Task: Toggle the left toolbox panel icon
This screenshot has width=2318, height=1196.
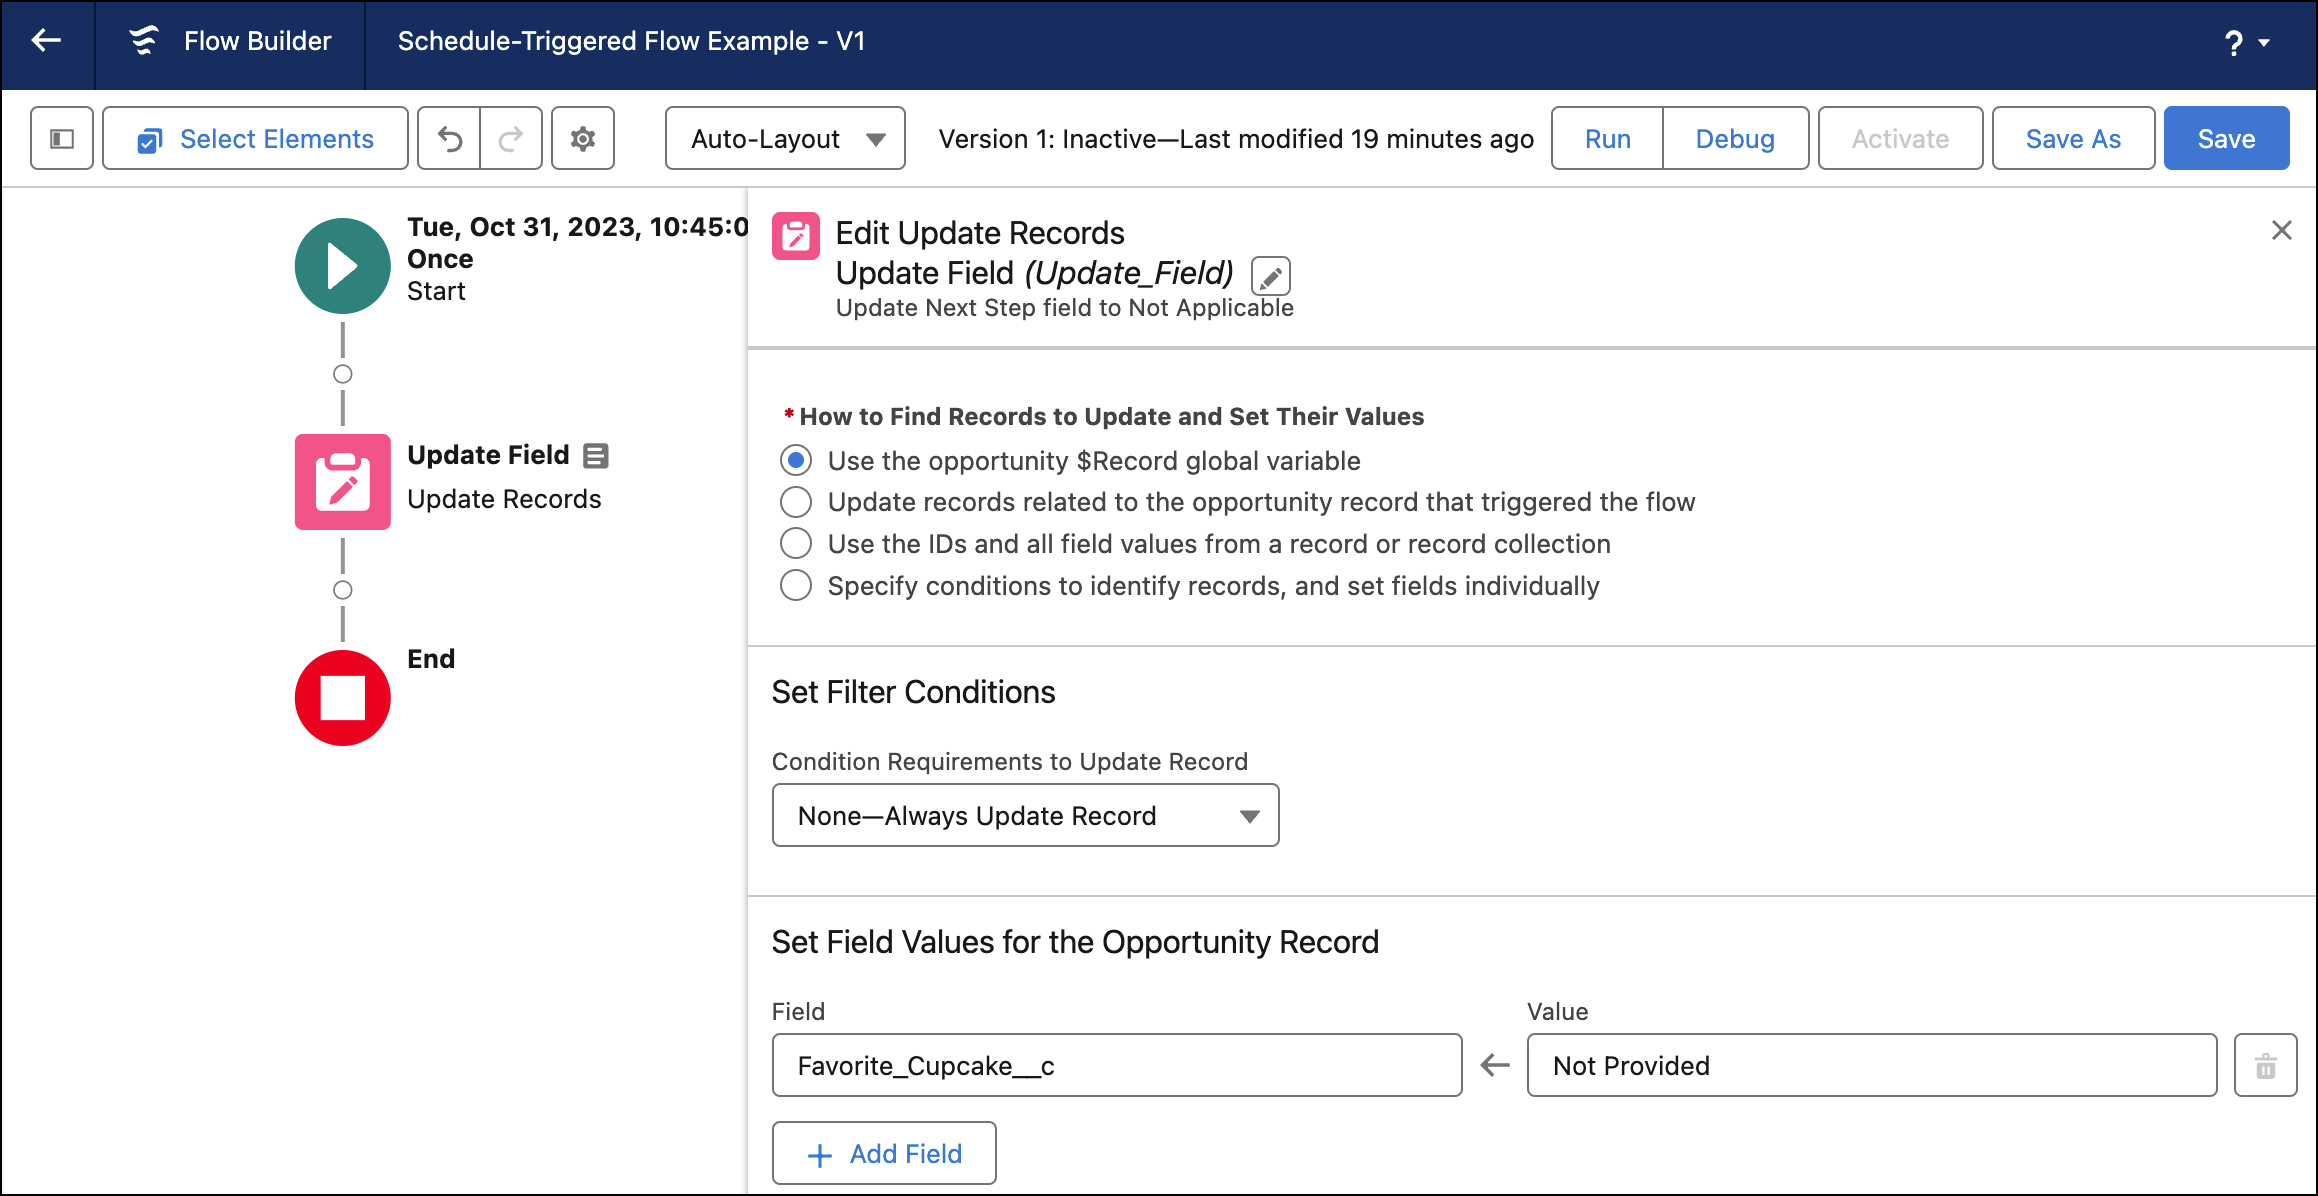Action: 62,138
